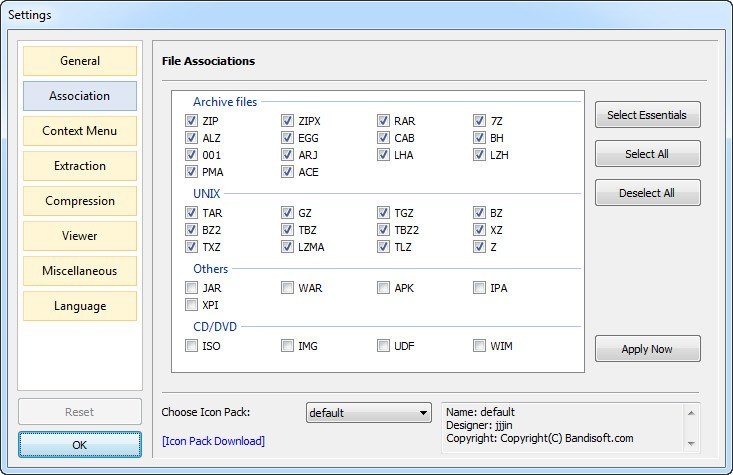Open the Choose Icon Pack dropdown
The image size is (733, 475).
coord(368,413)
